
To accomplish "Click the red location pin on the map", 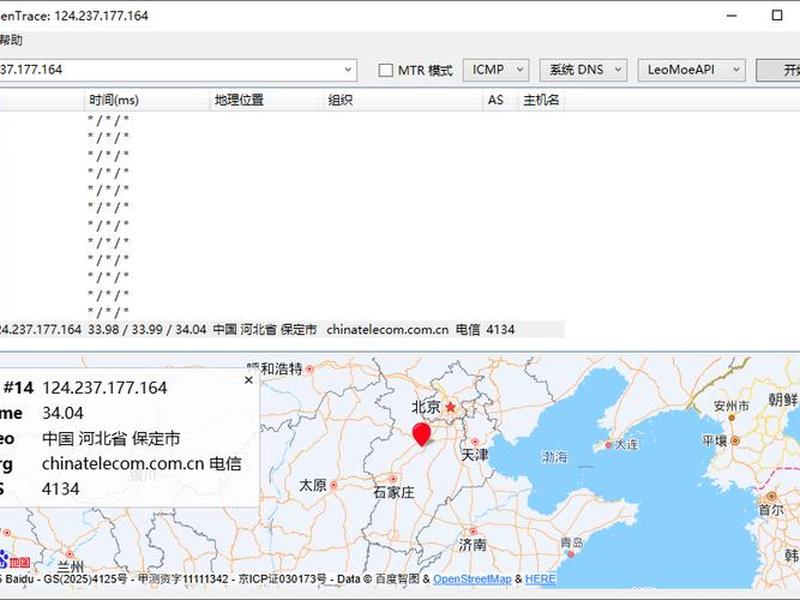I will pos(421,434).
